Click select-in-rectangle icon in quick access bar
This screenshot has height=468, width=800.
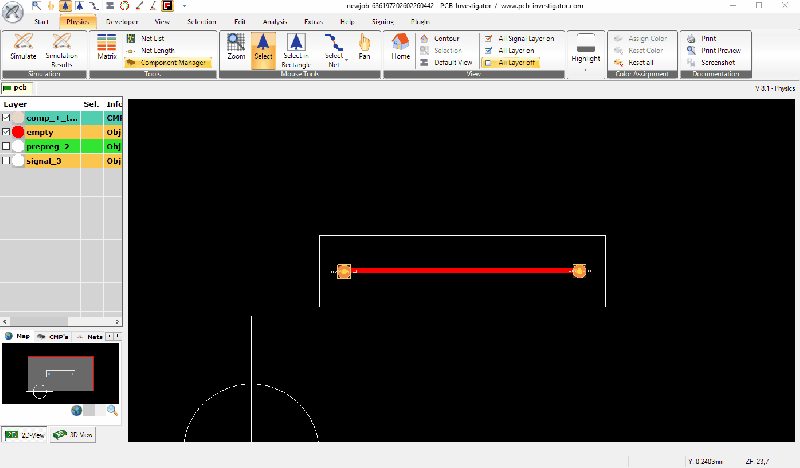80,6
